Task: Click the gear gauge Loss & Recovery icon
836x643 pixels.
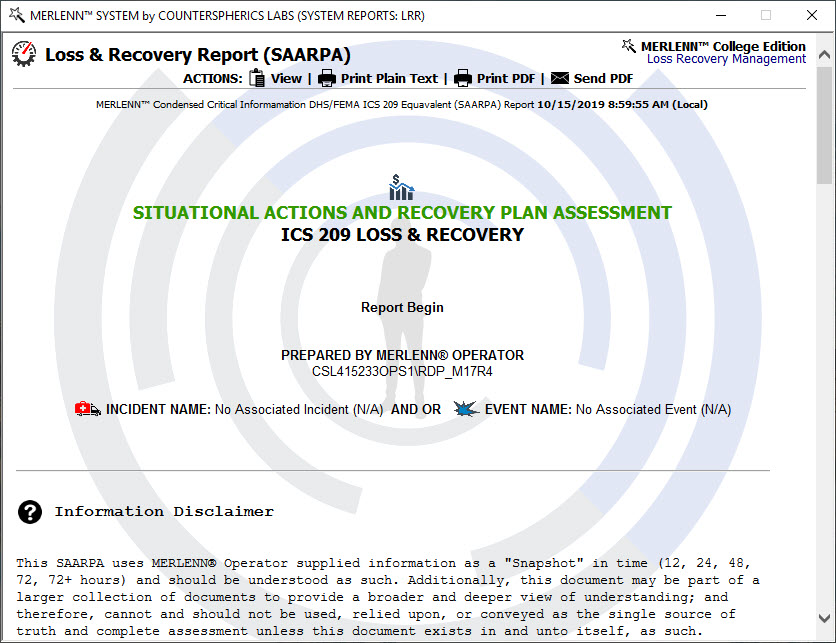Action: (x=24, y=54)
